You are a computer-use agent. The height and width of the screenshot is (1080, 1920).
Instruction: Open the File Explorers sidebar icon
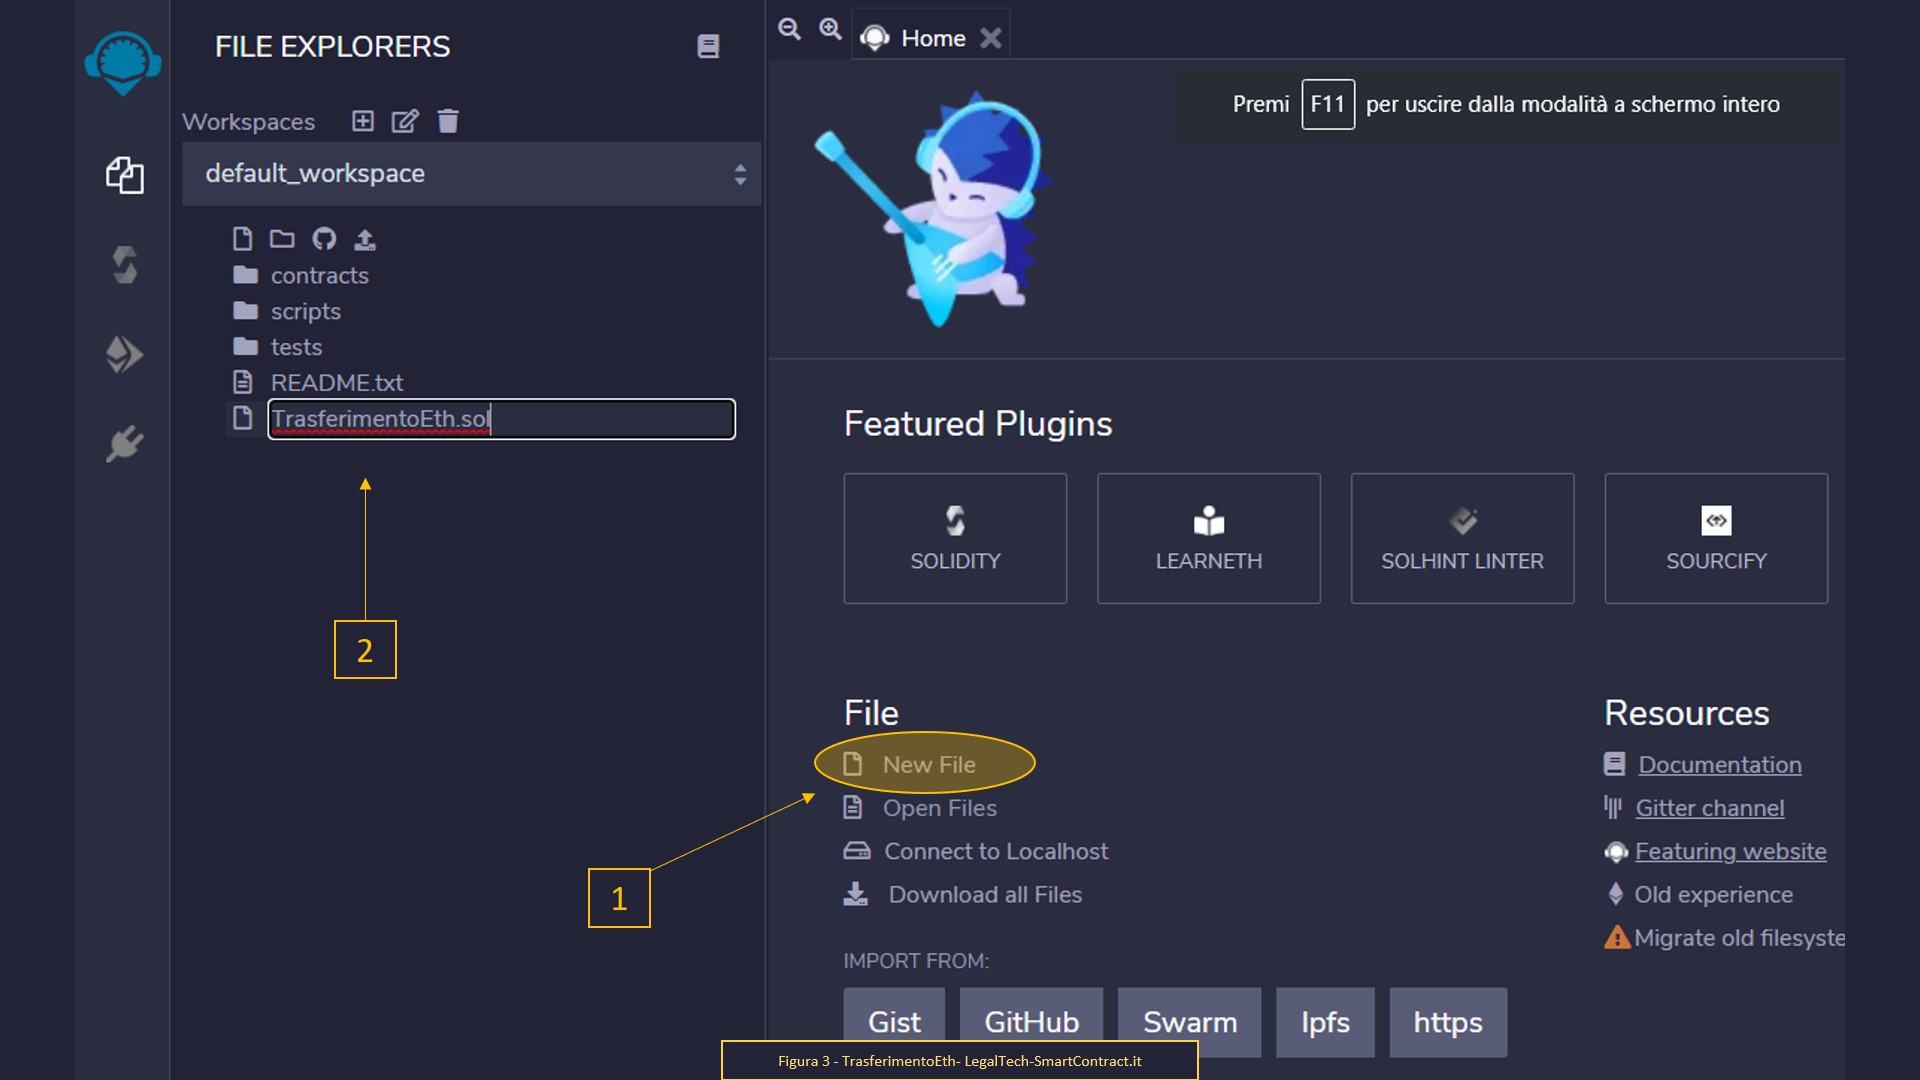125,175
